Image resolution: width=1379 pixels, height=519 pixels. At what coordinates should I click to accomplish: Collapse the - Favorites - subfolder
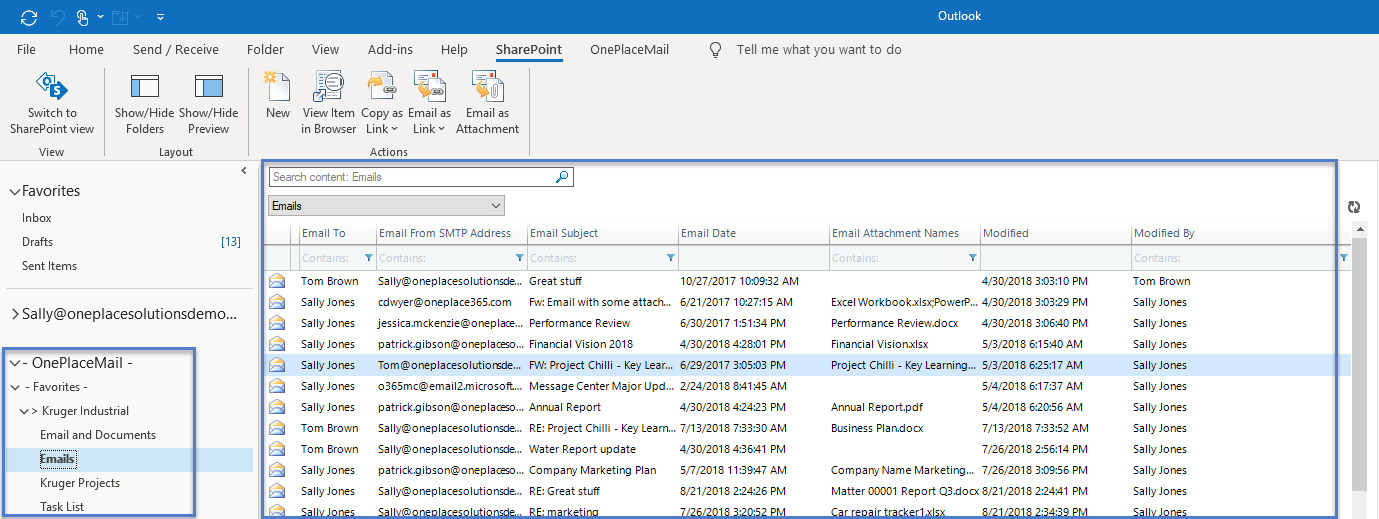(x=14, y=387)
